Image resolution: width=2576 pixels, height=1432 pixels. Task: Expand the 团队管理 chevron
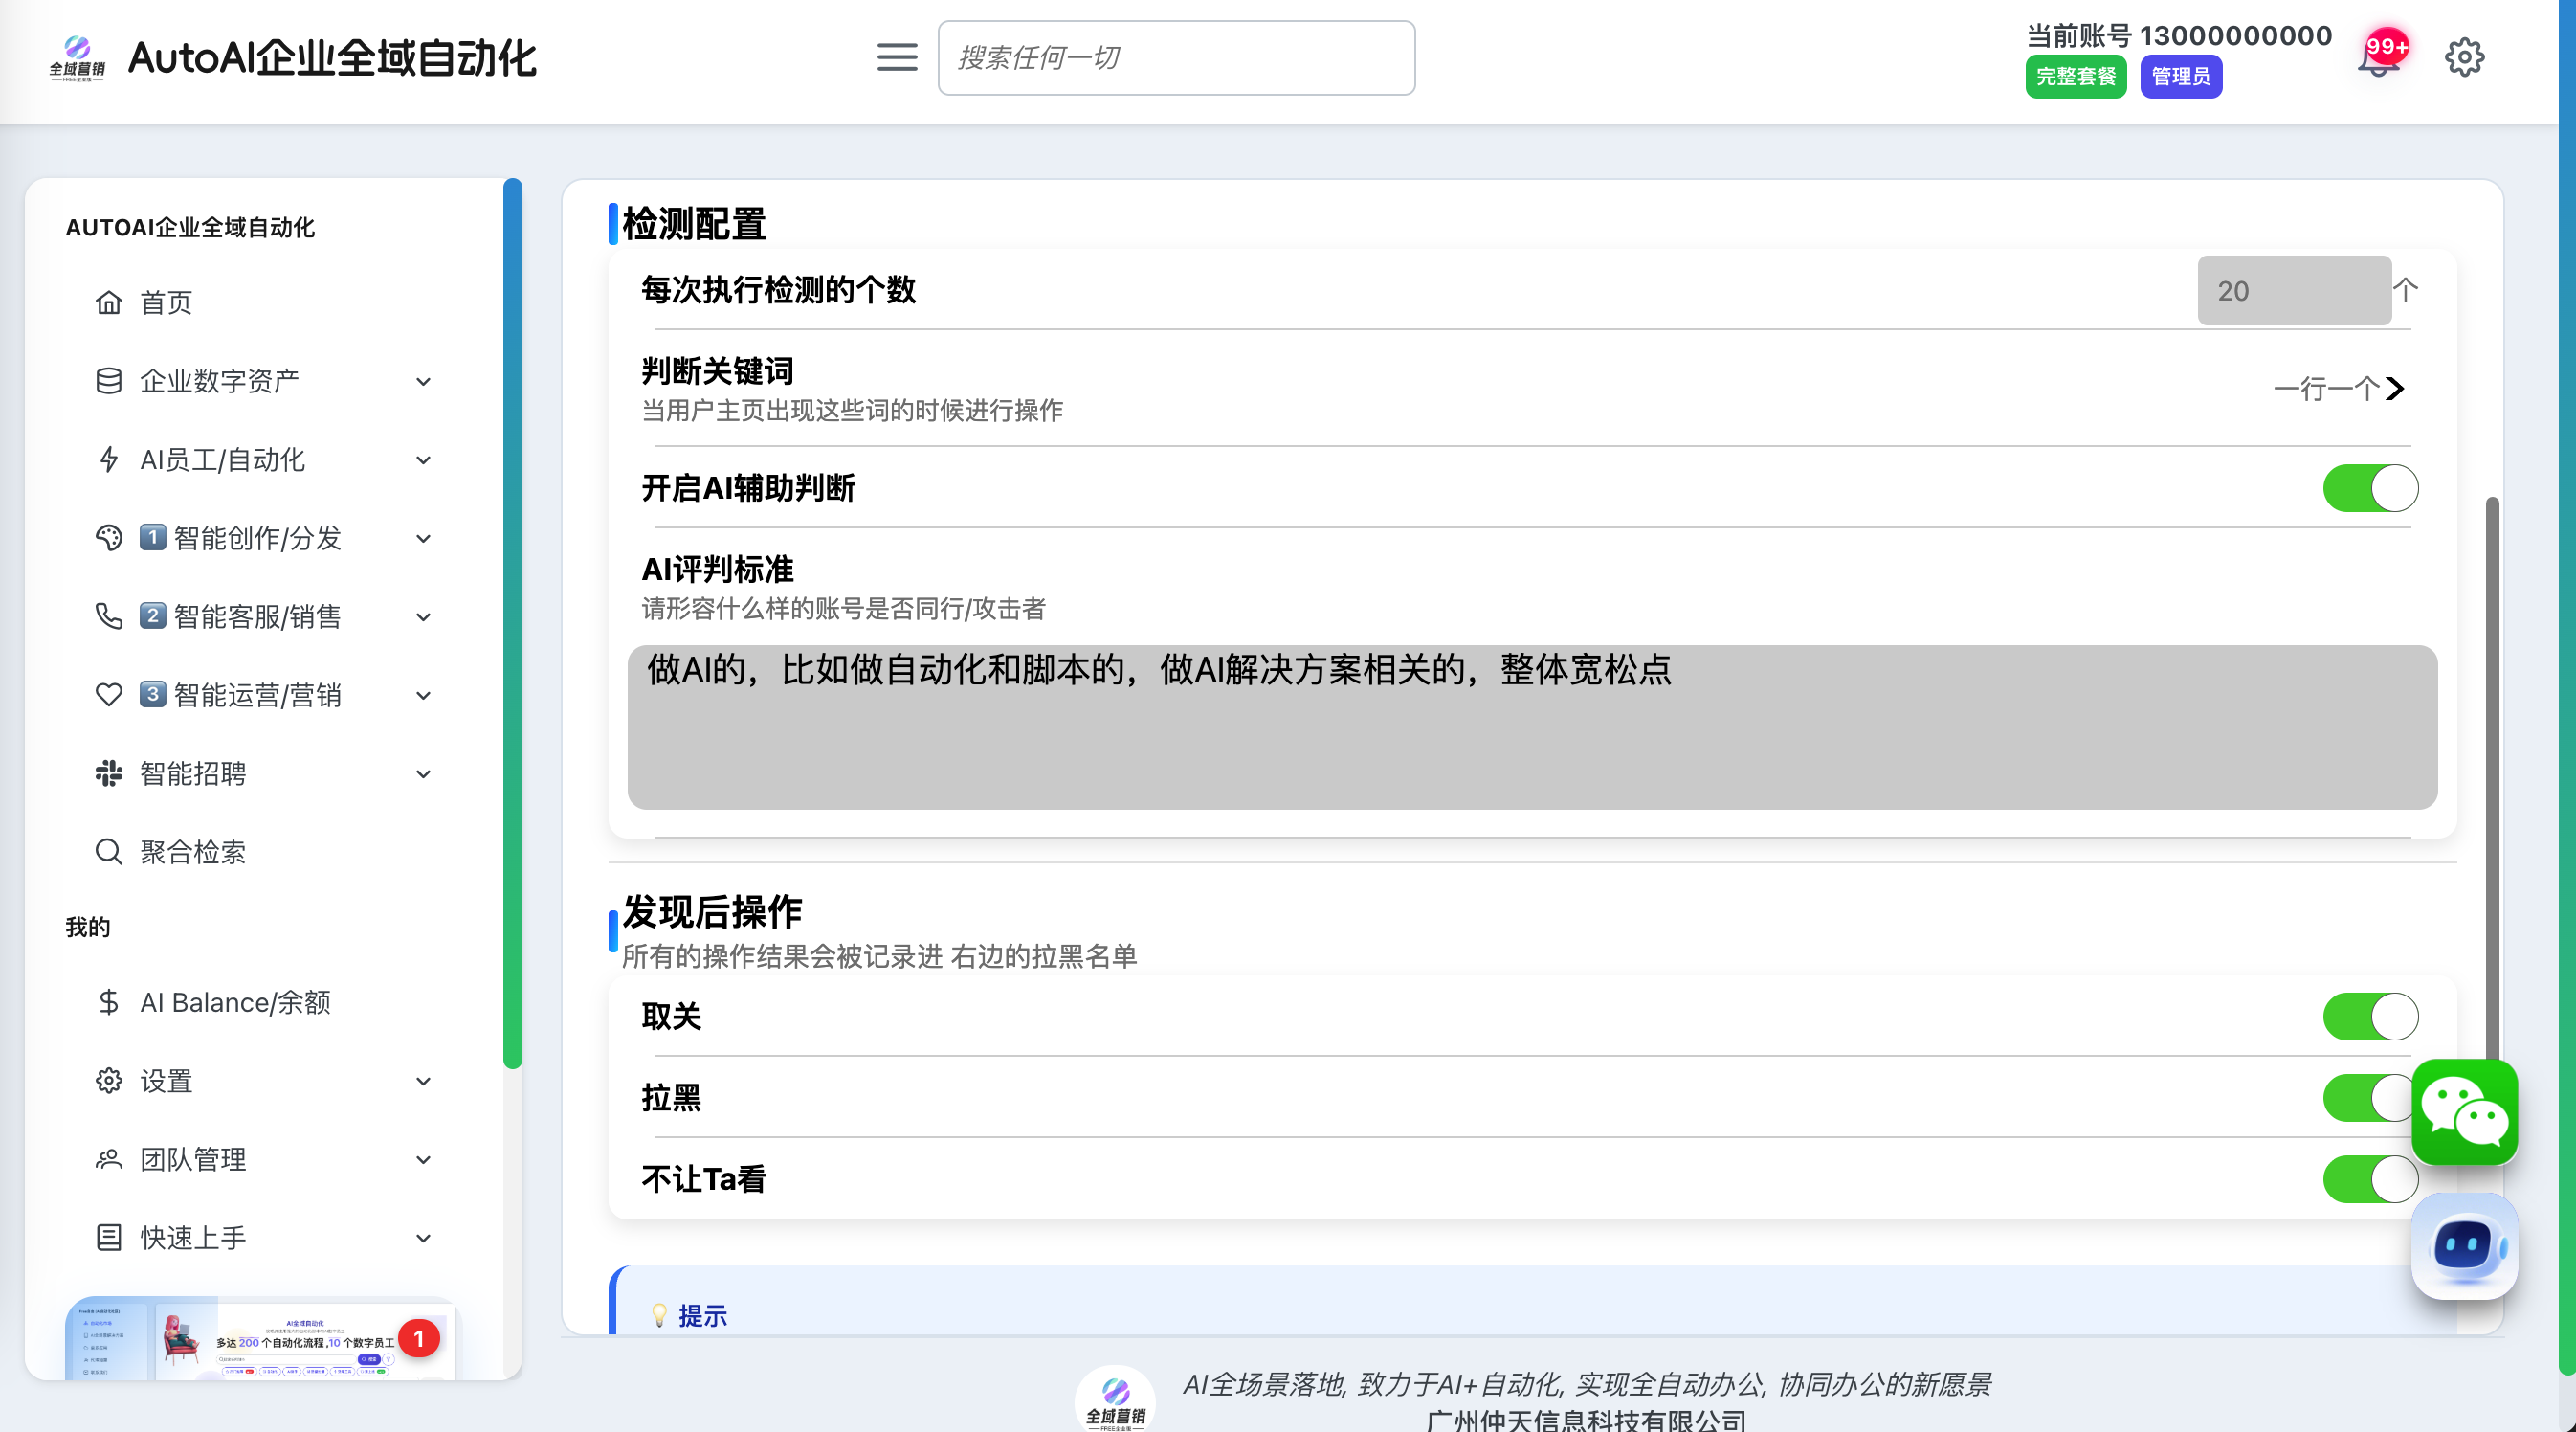click(423, 1160)
